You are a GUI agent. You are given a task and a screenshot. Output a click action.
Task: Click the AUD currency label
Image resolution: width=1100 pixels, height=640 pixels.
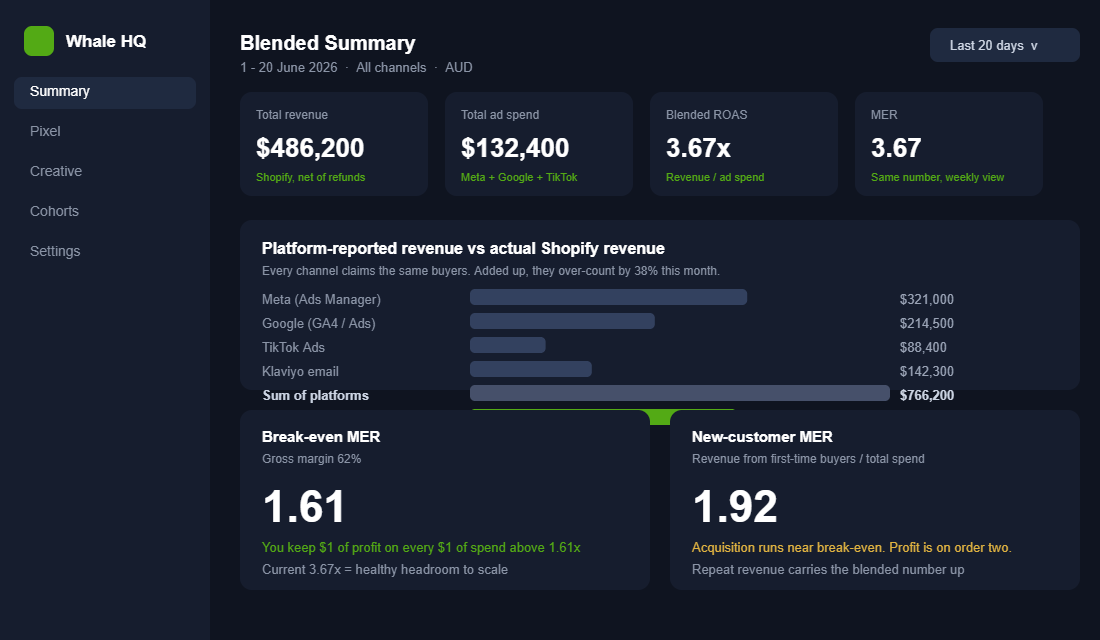click(x=458, y=67)
